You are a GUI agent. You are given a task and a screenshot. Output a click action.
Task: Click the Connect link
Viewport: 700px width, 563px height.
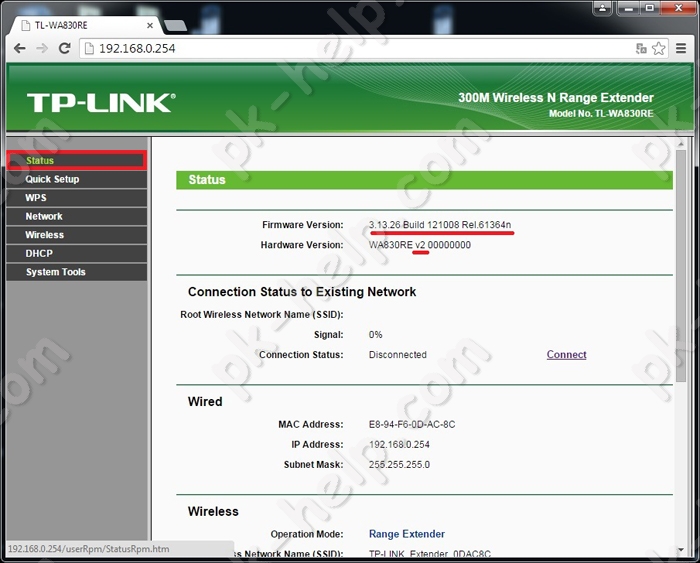(567, 354)
